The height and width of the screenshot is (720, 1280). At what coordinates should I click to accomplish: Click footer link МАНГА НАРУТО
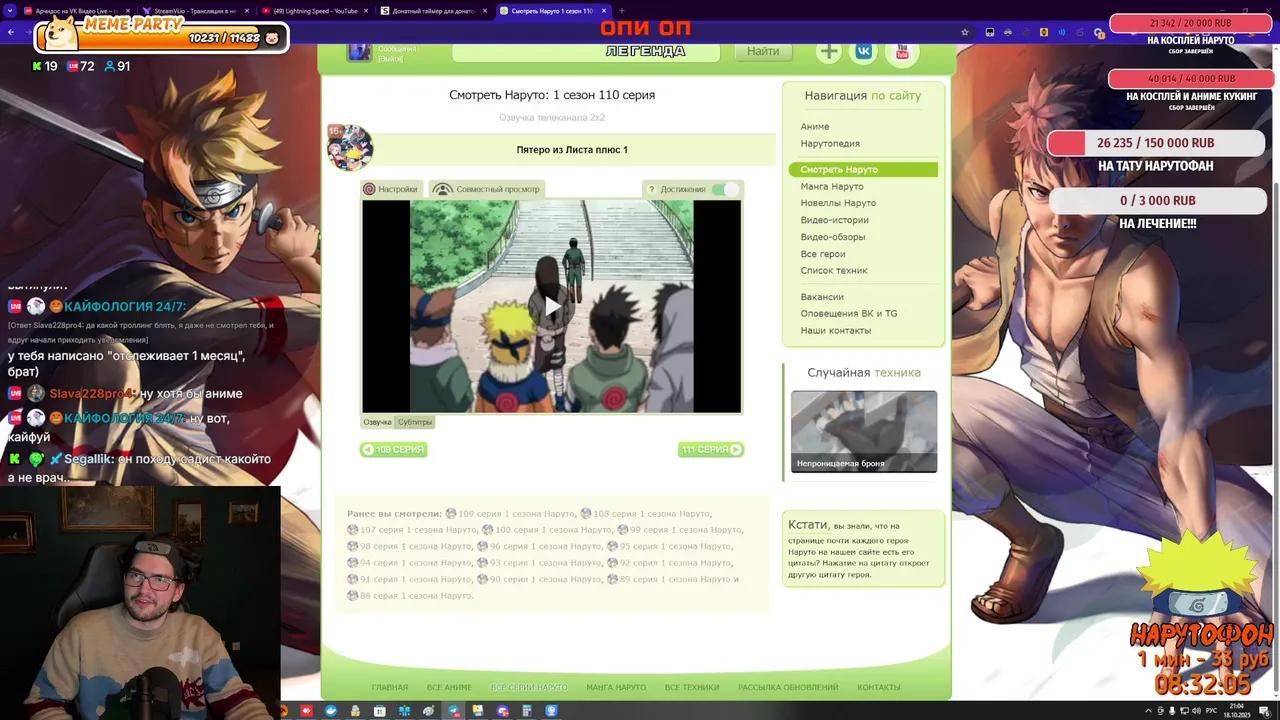coord(616,688)
